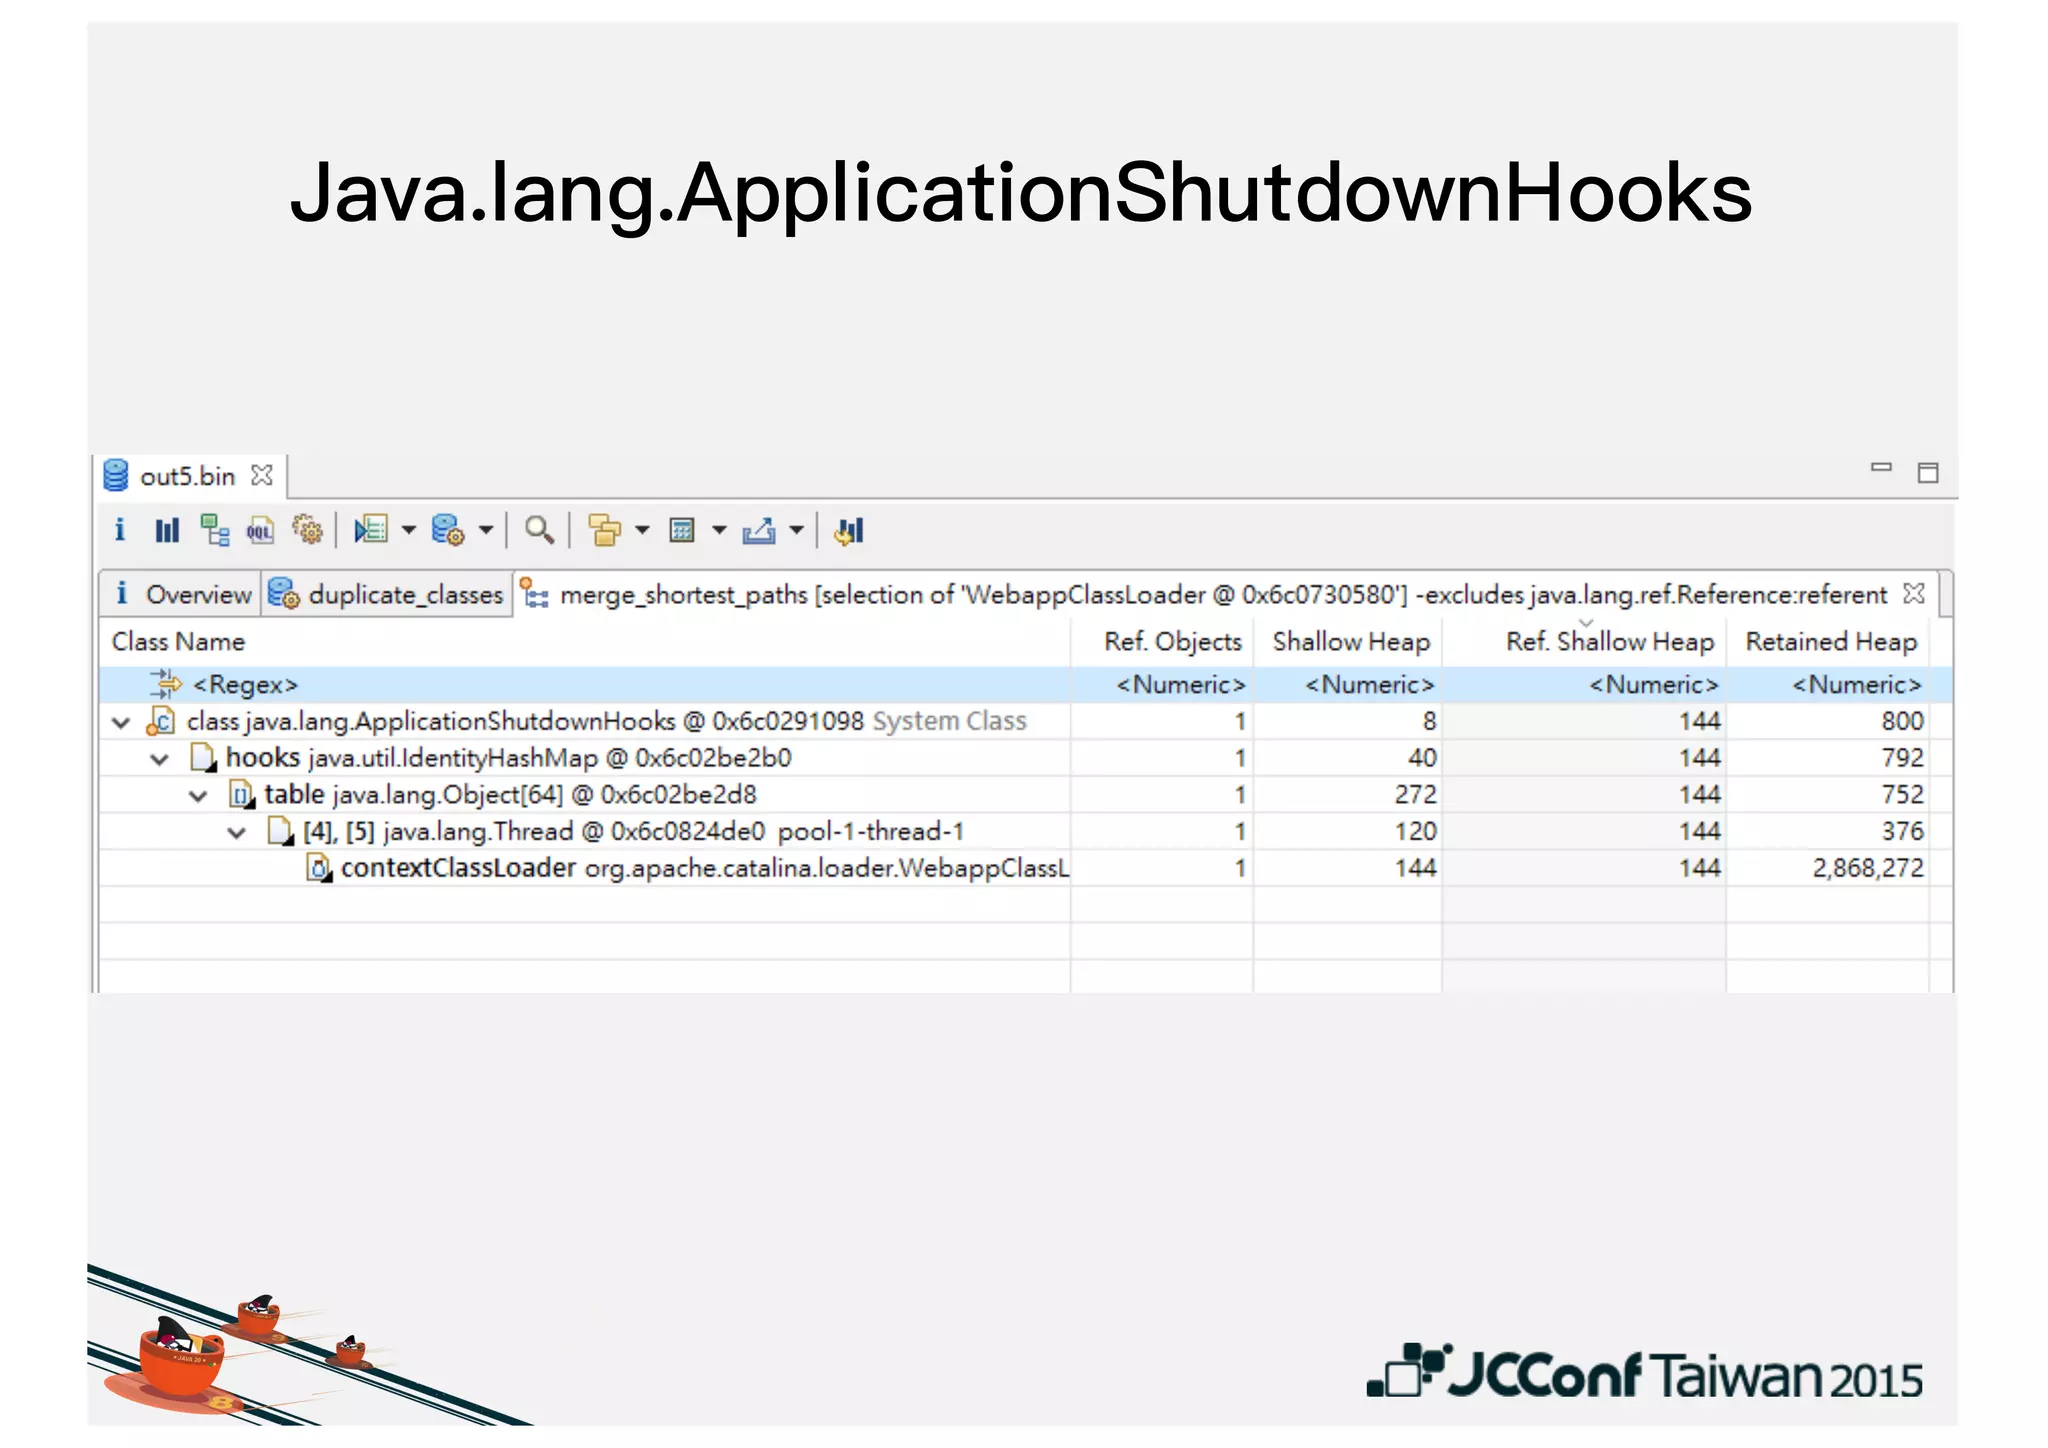The width and height of the screenshot is (2048, 1448).
Task: Open the Thread Overview gears icon
Action: [x=307, y=530]
